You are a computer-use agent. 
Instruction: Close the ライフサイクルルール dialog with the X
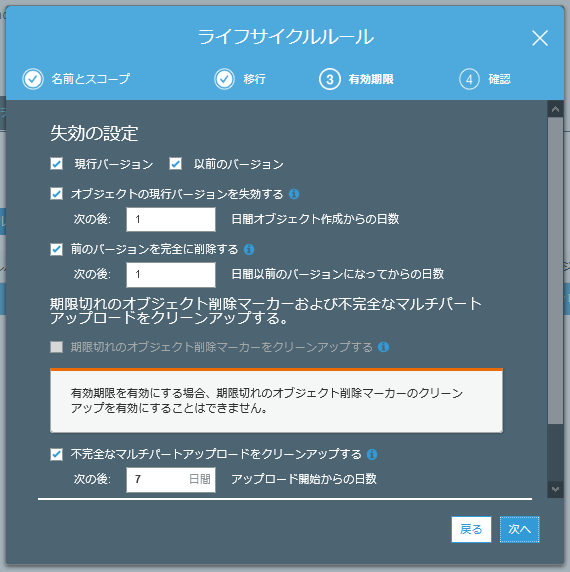pos(540,38)
